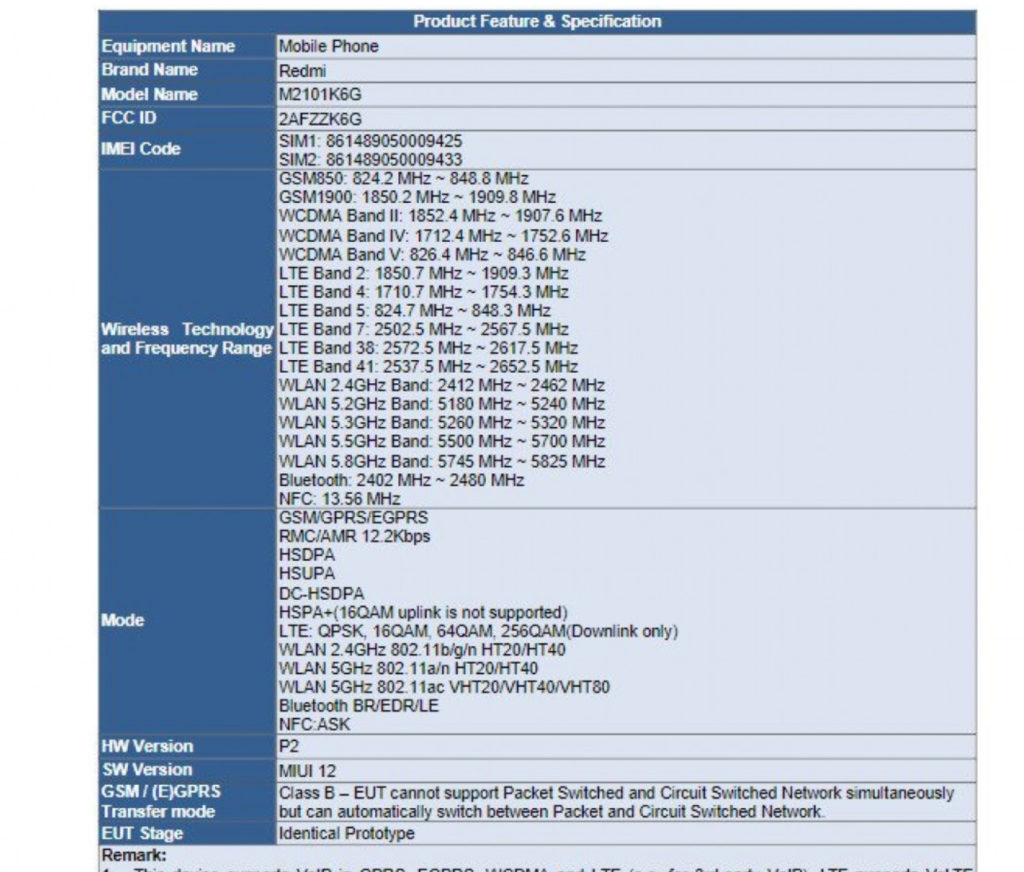
Task: Click the Identical Prototype EUT Stage value
Action: (345, 834)
